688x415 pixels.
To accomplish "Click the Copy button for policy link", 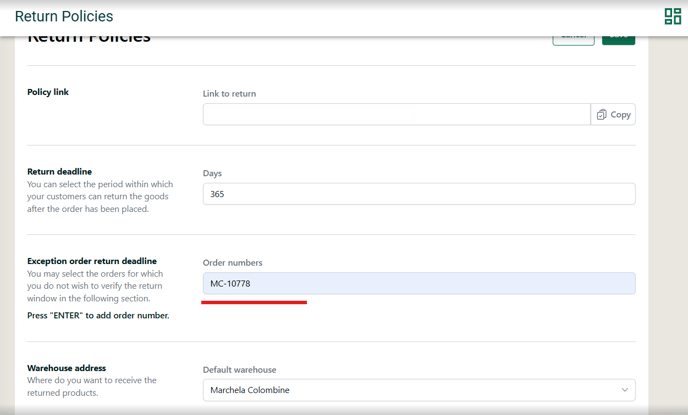I will [613, 115].
